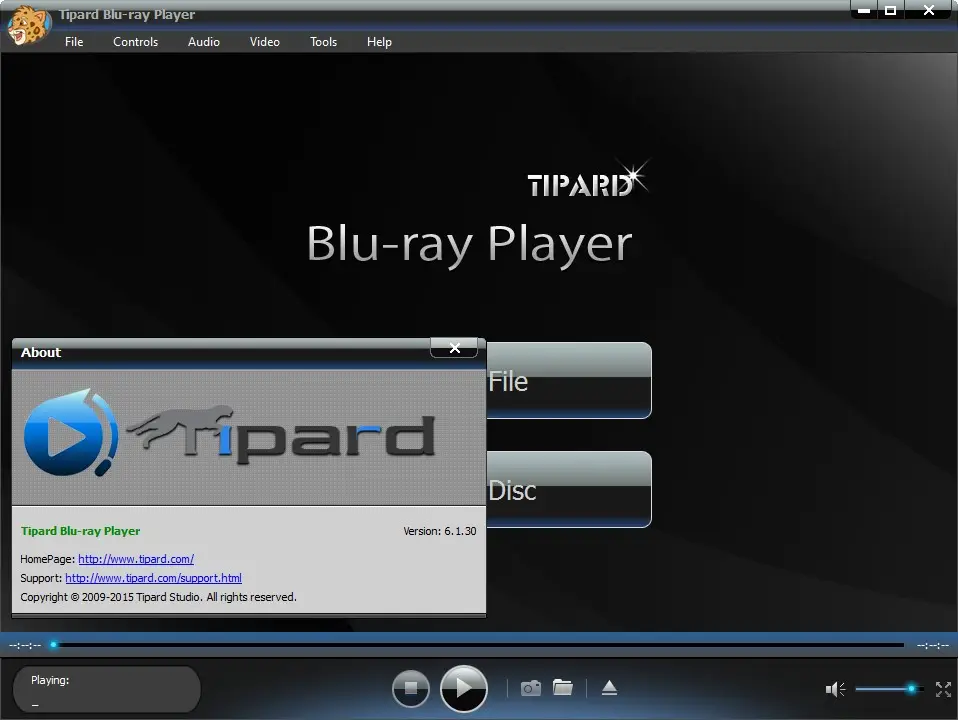Click the Tipard cheetah app logo
This screenshot has height=720, width=958.
pos(28,24)
